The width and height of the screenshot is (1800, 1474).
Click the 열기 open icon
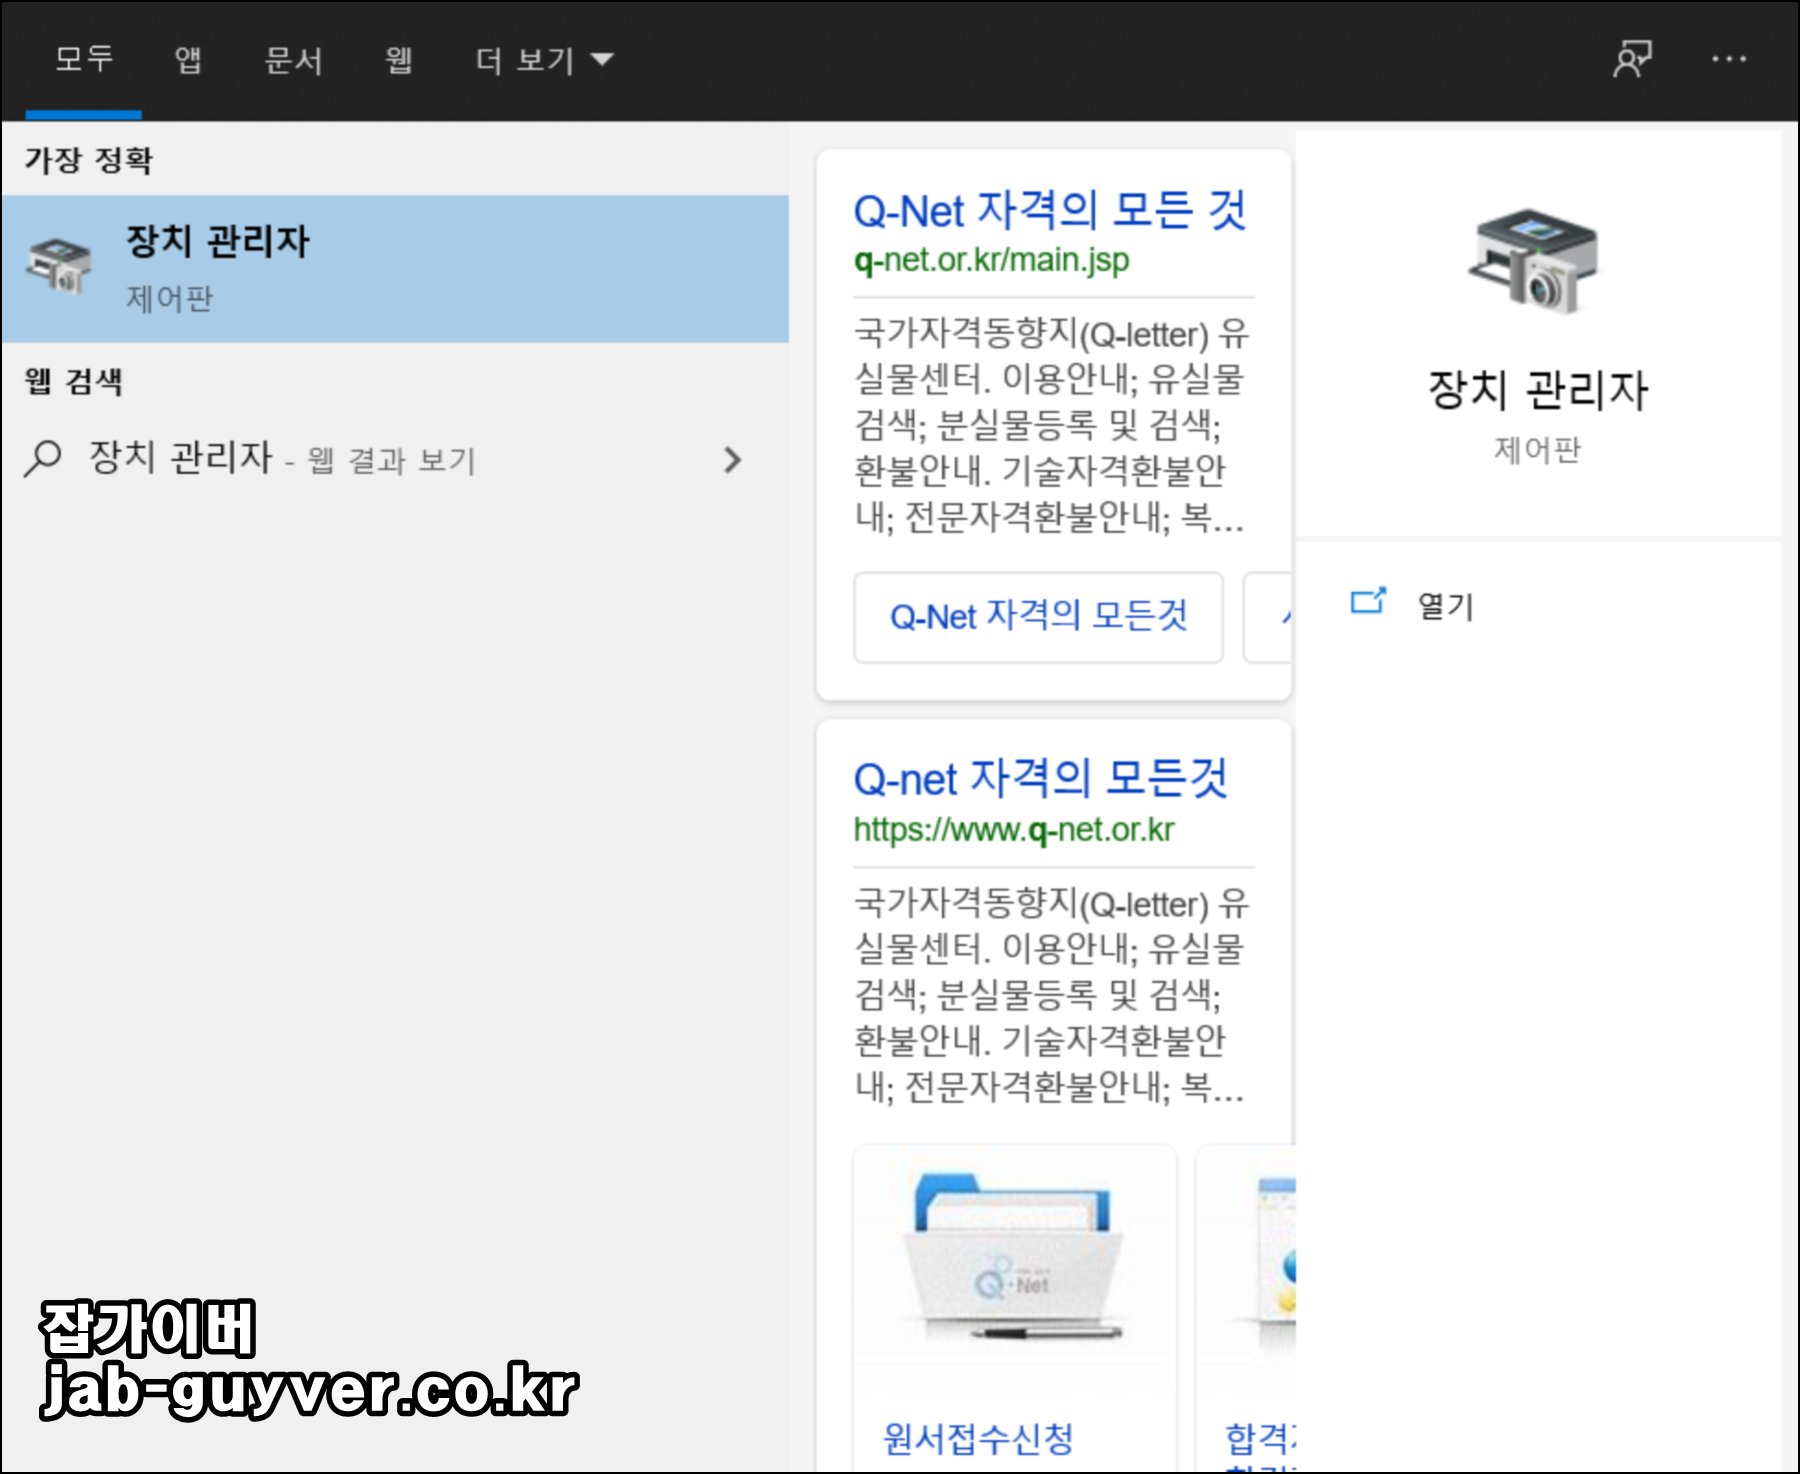[1369, 601]
